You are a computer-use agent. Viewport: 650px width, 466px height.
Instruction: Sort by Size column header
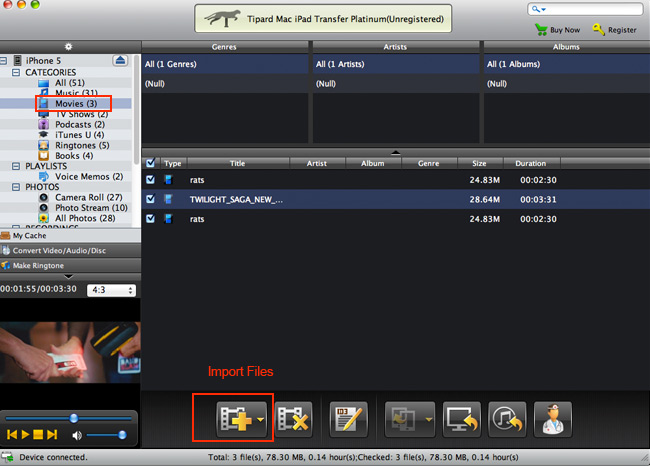coord(479,163)
